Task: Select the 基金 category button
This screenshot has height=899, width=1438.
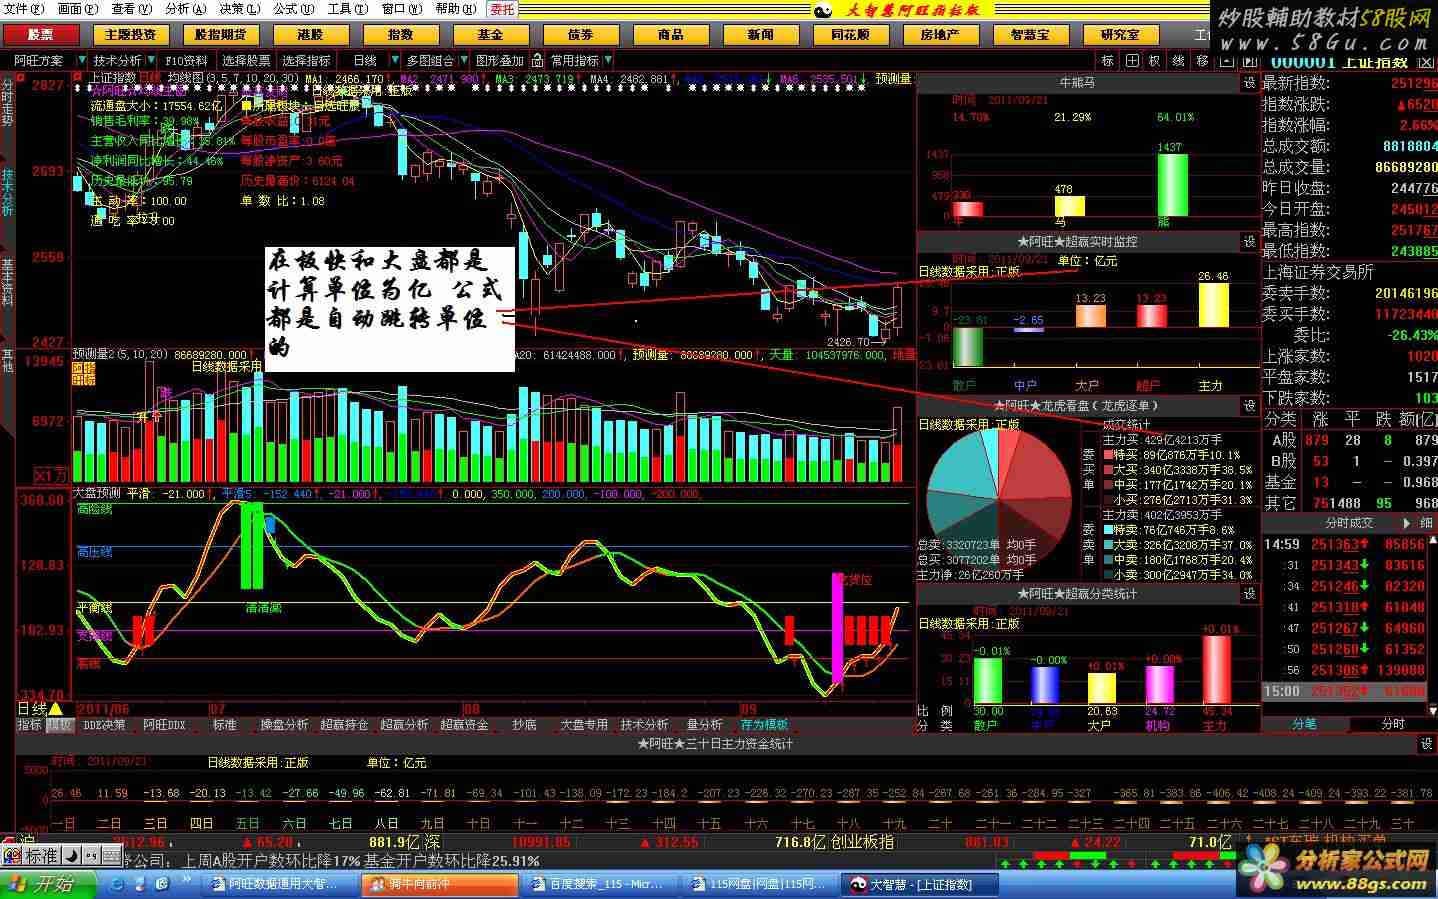Action: point(491,34)
